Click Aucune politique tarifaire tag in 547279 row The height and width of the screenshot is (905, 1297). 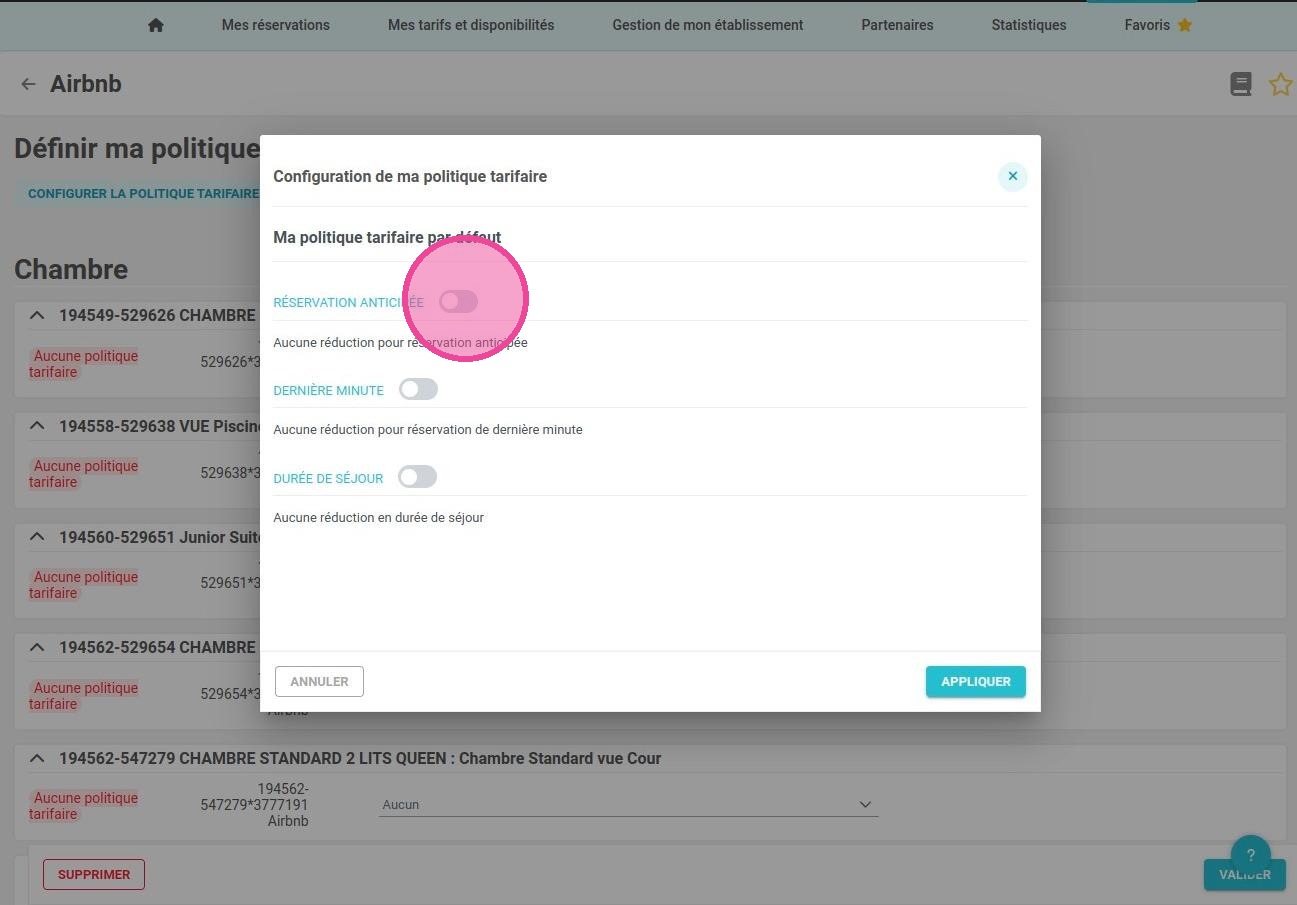(84, 806)
